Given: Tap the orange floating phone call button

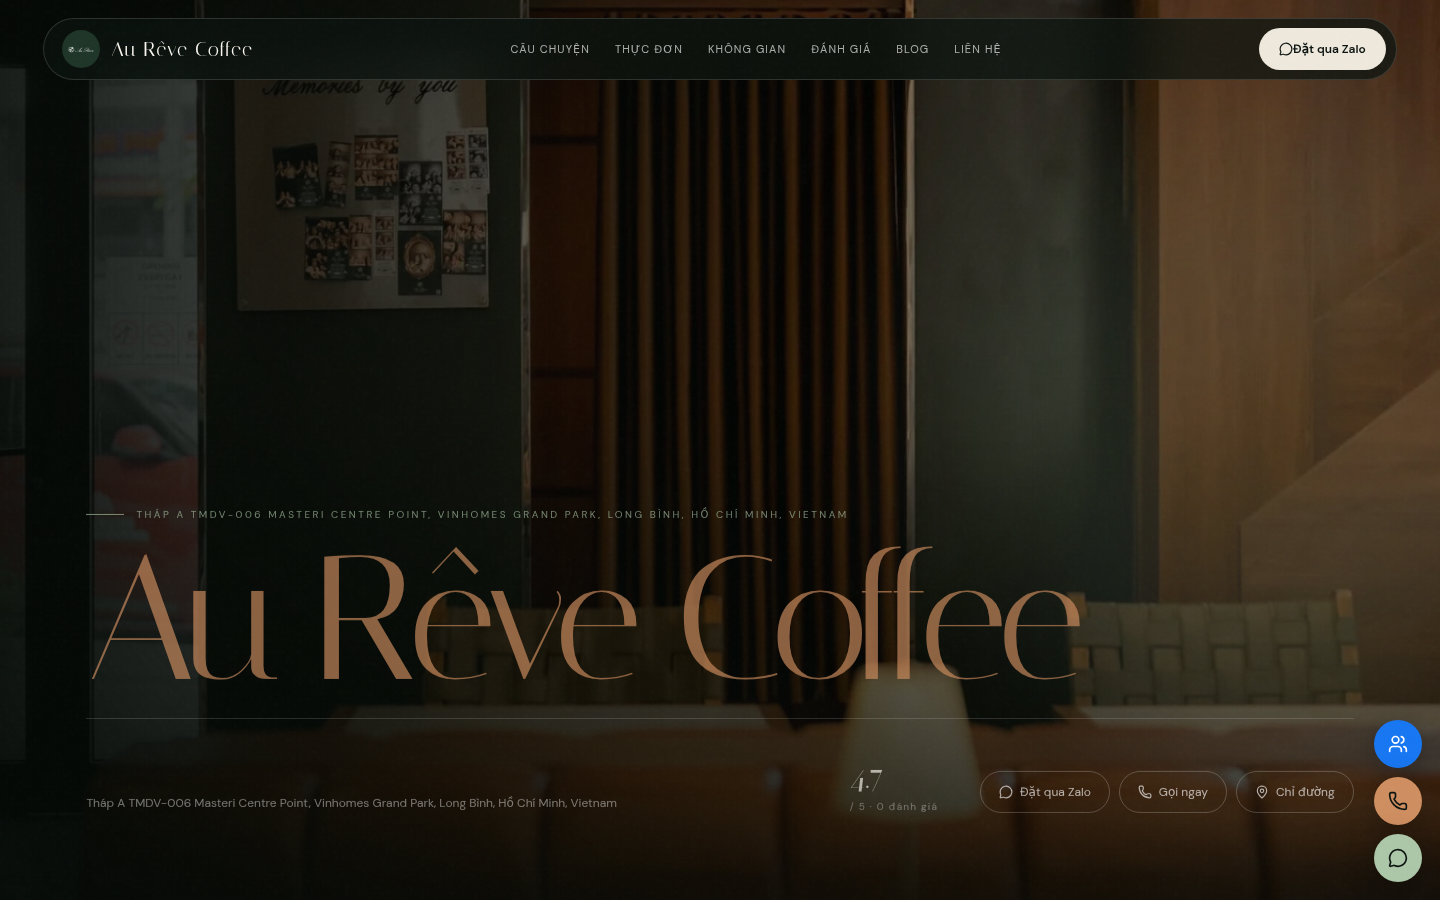Looking at the screenshot, I should [1398, 801].
